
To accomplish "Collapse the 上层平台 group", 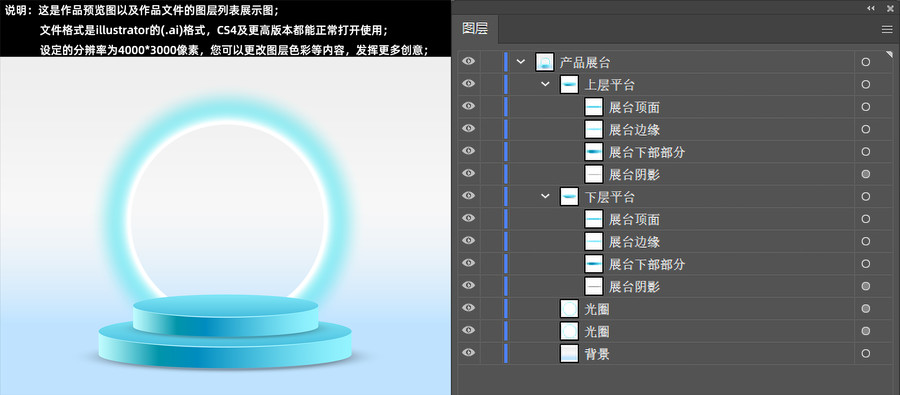I will pos(545,84).
